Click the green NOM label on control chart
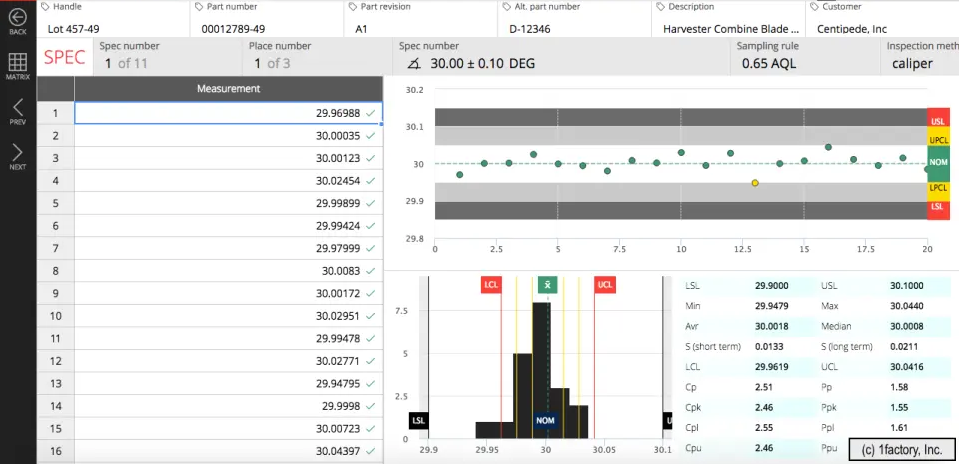Screen dimensions: 959x464 tap(938, 162)
